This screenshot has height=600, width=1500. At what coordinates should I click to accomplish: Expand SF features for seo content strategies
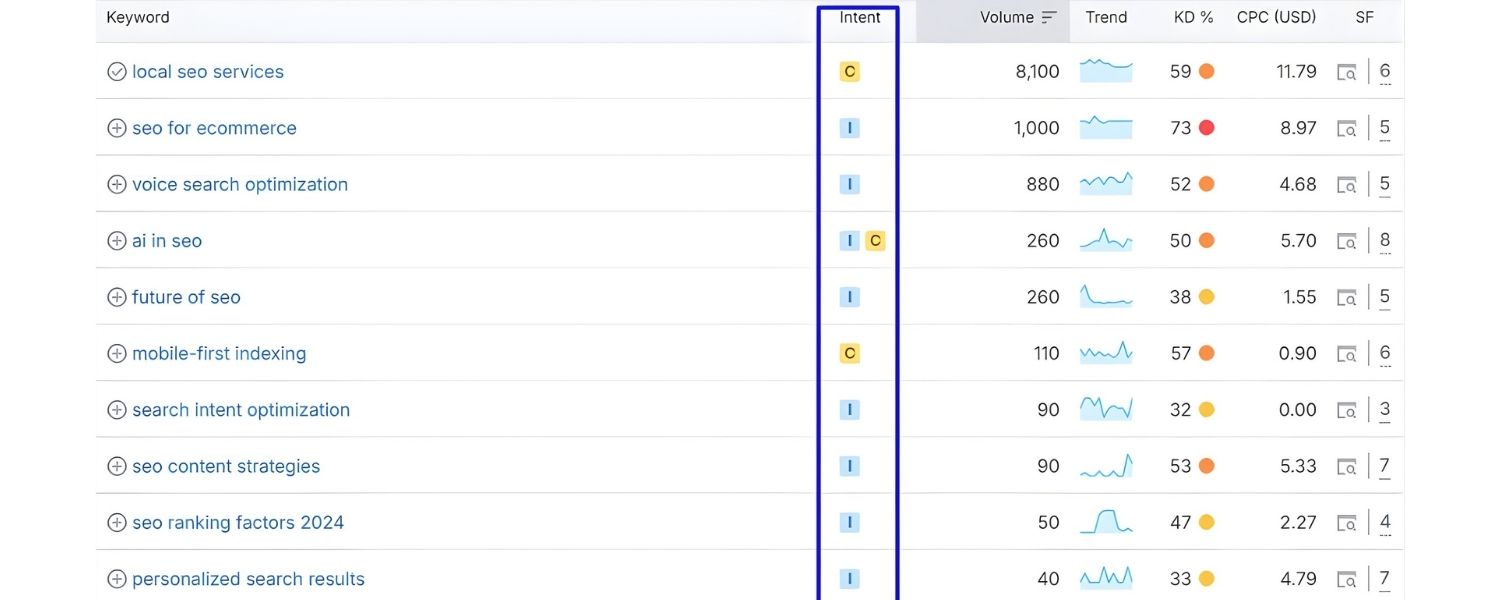click(x=1384, y=466)
